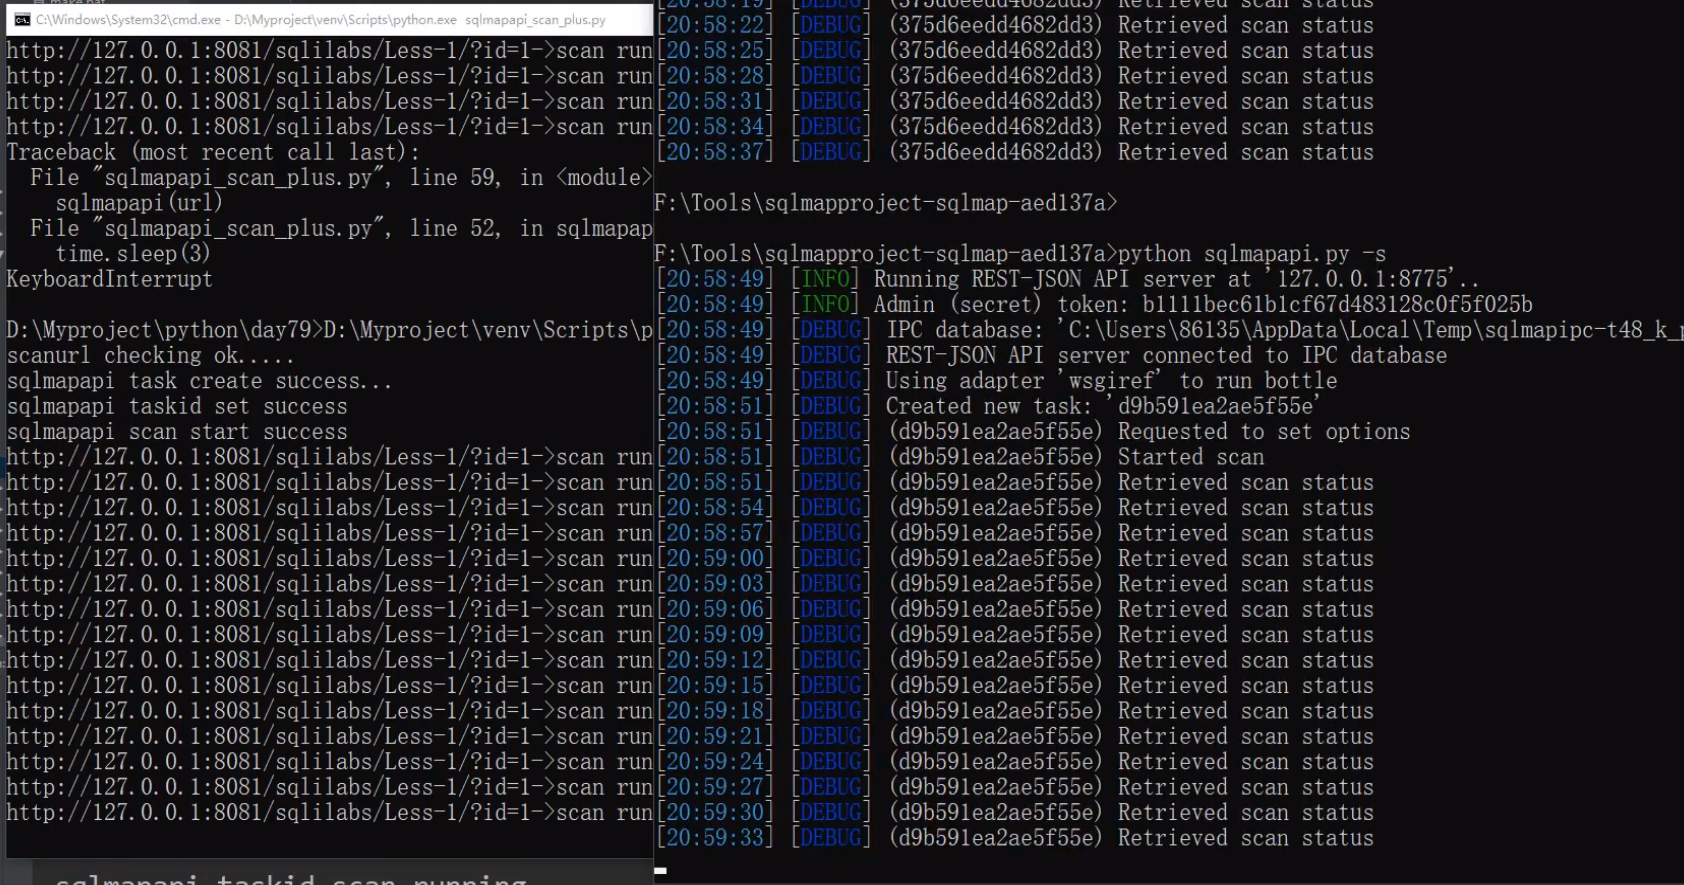
Task: Click the [20:58:54] timestamp
Action: [715, 508]
